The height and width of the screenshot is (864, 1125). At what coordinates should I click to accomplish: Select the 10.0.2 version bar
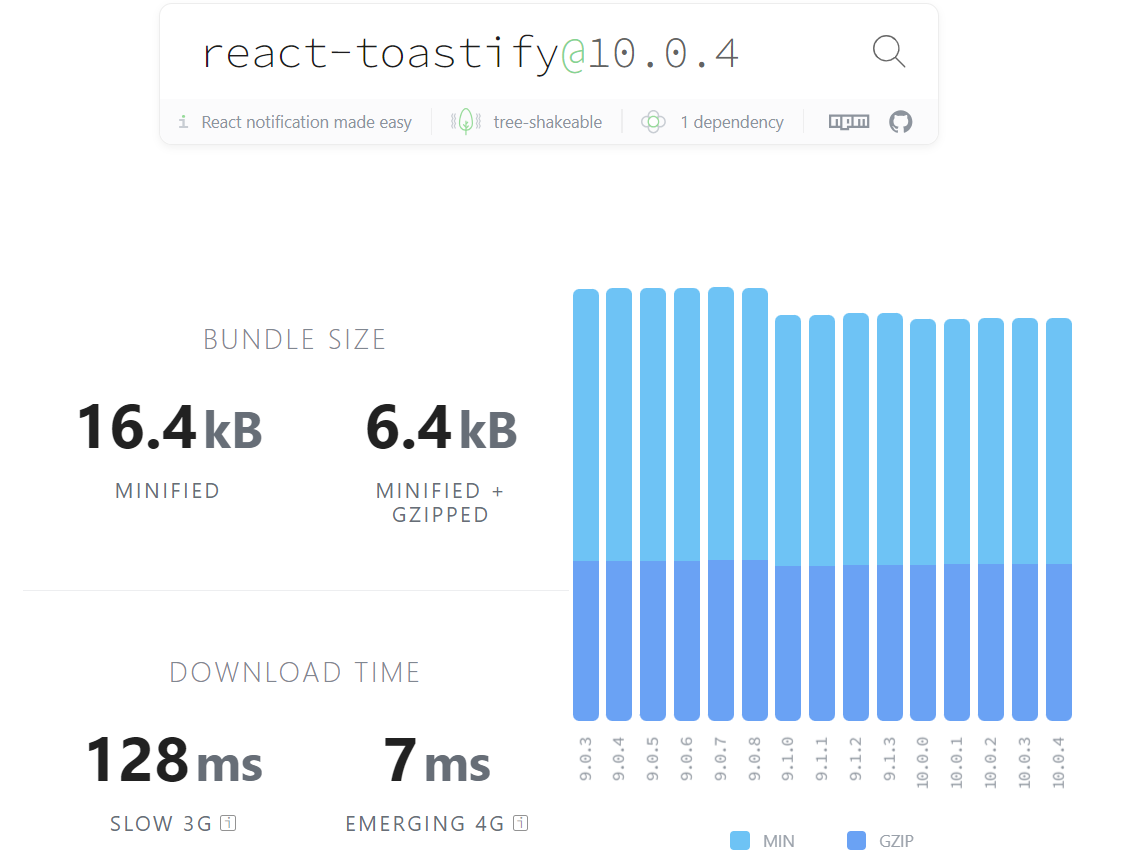click(x=991, y=520)
